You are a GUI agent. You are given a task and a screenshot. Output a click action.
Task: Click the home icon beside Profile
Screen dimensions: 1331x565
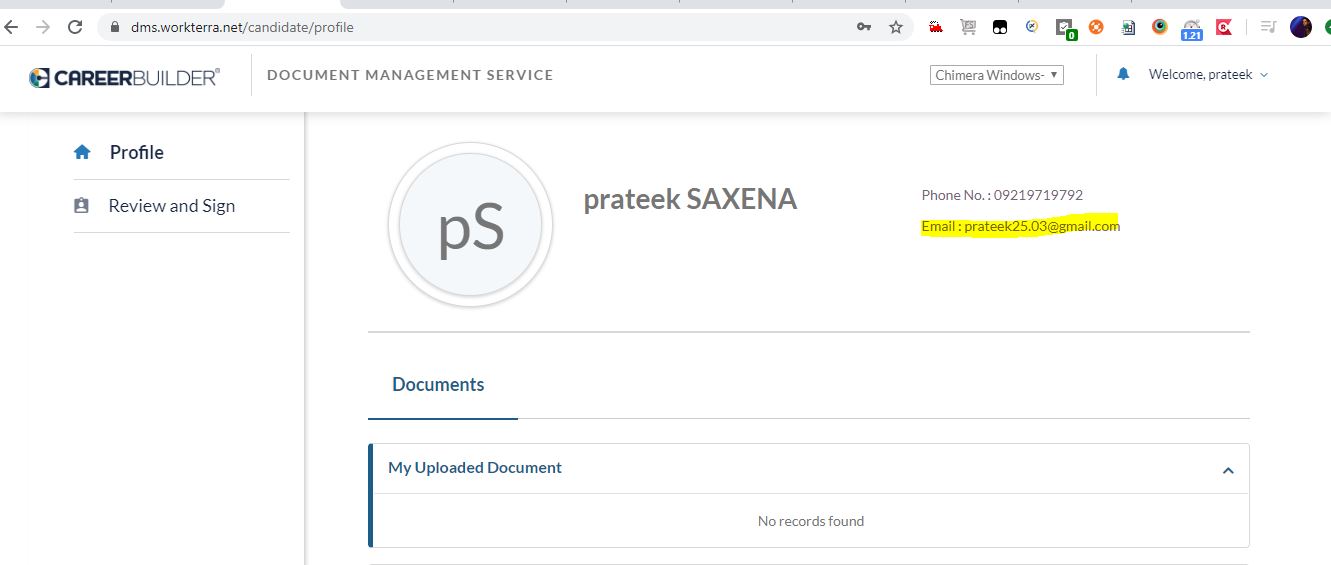tap(82, 153)
